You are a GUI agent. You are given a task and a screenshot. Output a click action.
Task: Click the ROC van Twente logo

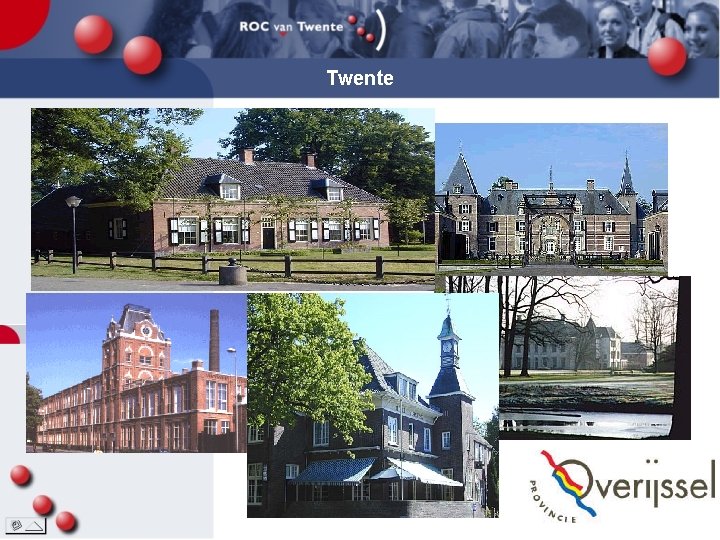pyautogui.click(x=313, y=28)
